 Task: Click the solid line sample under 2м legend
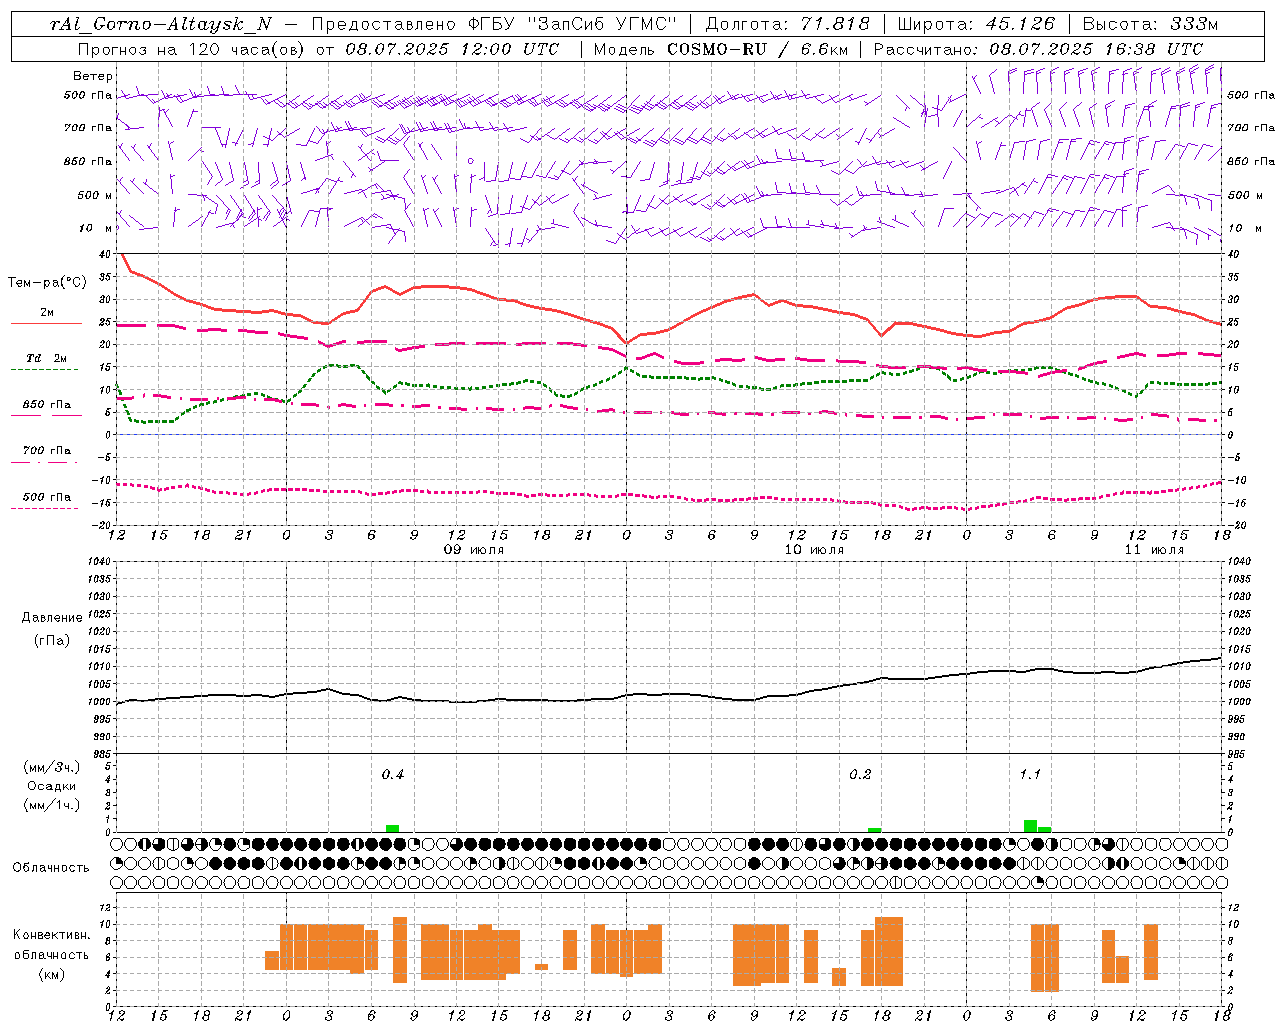coord(46,324)
